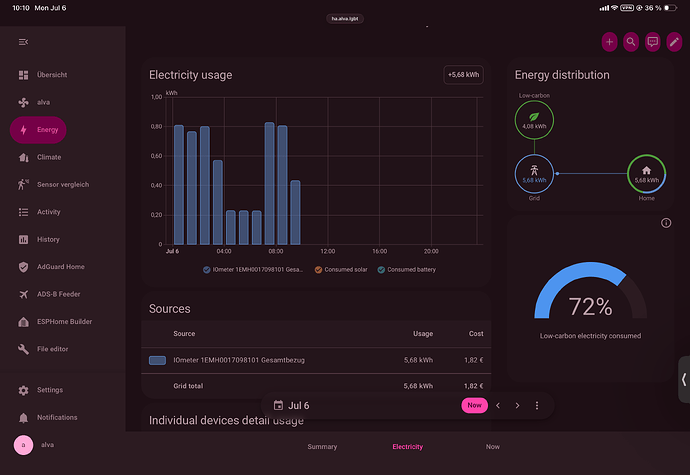The image size is (690, 475).
Task: Toggle the Consumed battery legend checkbox
Action: (x=381, y=270)
